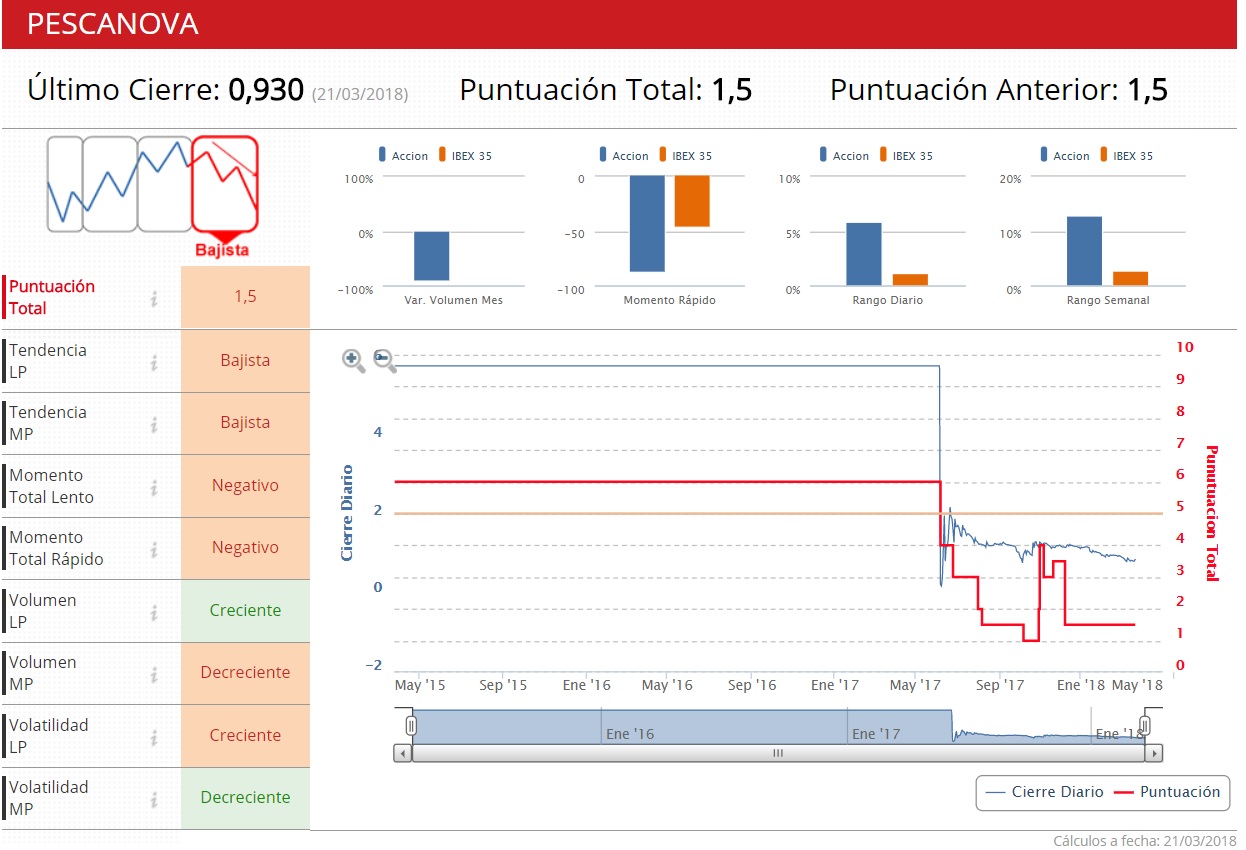Toggle Accion legend in Rango Semanal chart
Image resolution: width=1246 pixels, height=850 pixels.
(1065, 155)
